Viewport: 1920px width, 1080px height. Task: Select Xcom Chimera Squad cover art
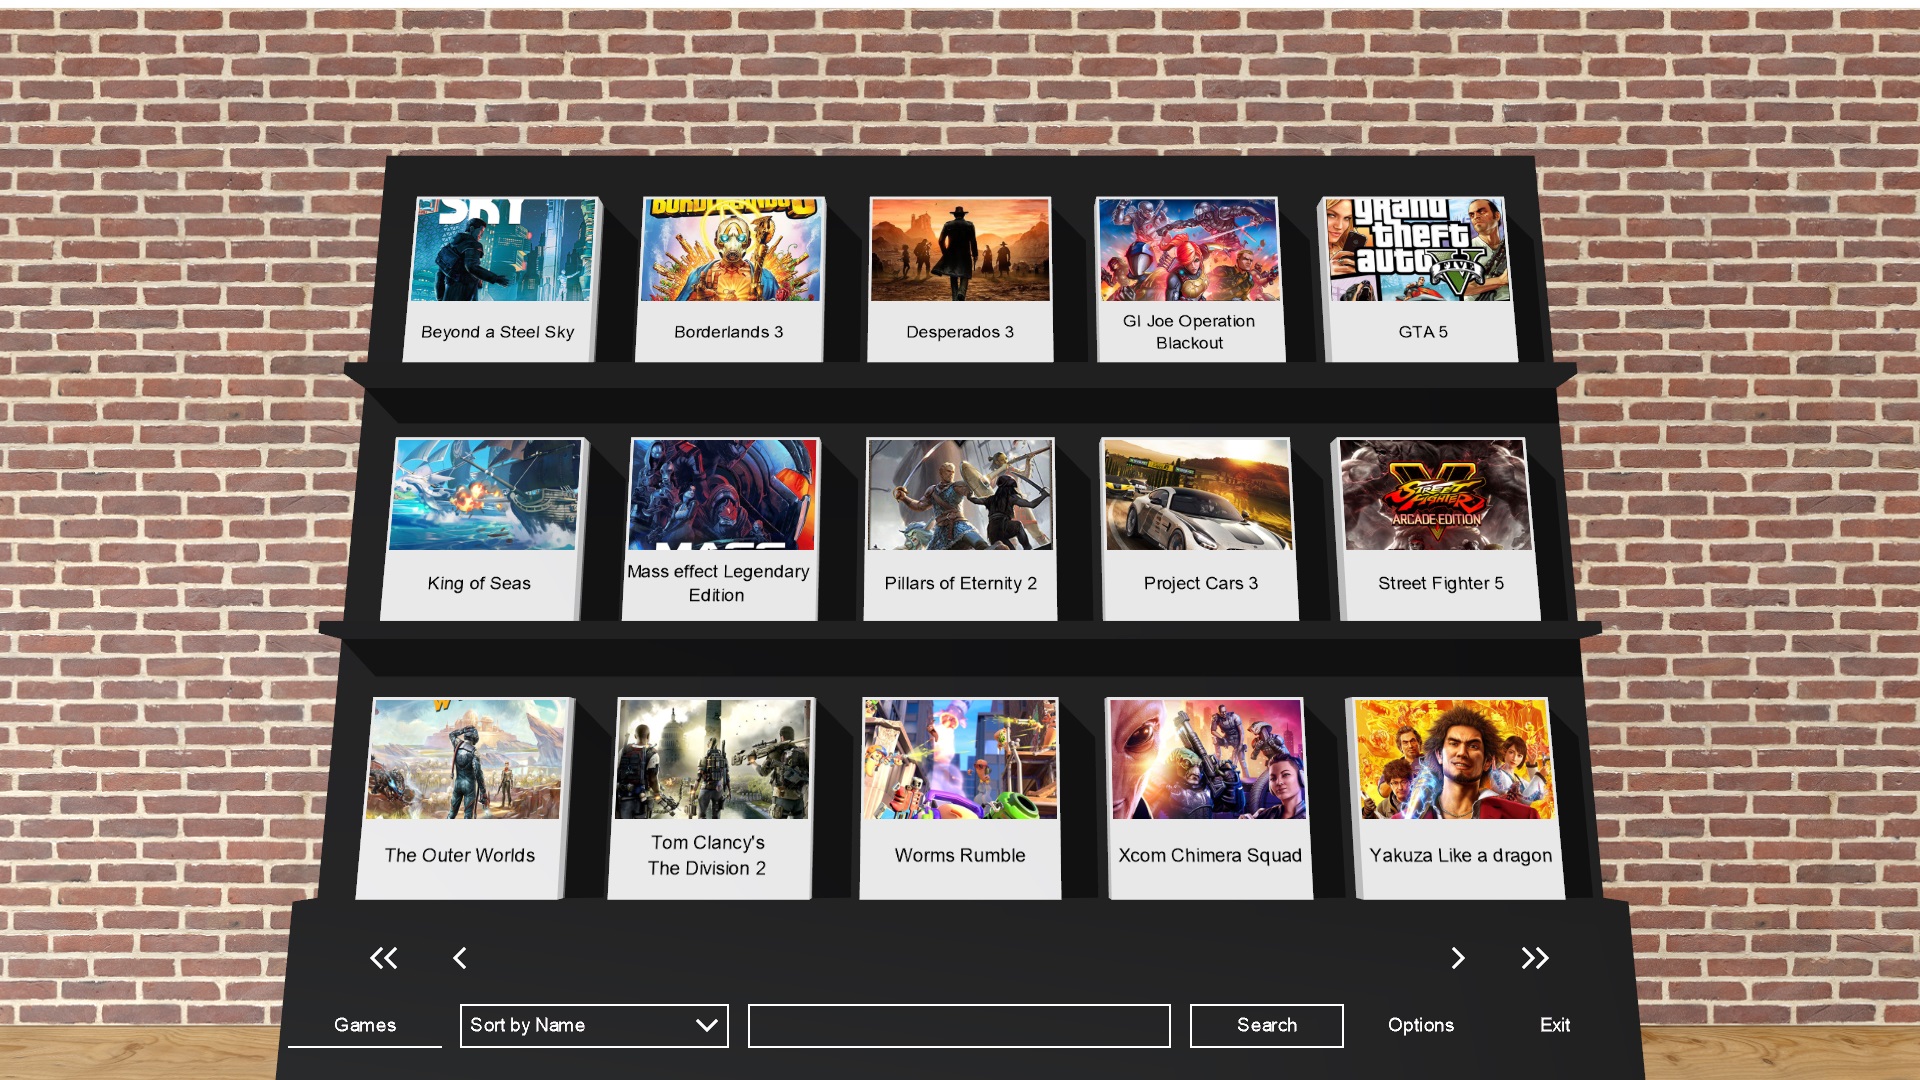(x=1208, y=759)
